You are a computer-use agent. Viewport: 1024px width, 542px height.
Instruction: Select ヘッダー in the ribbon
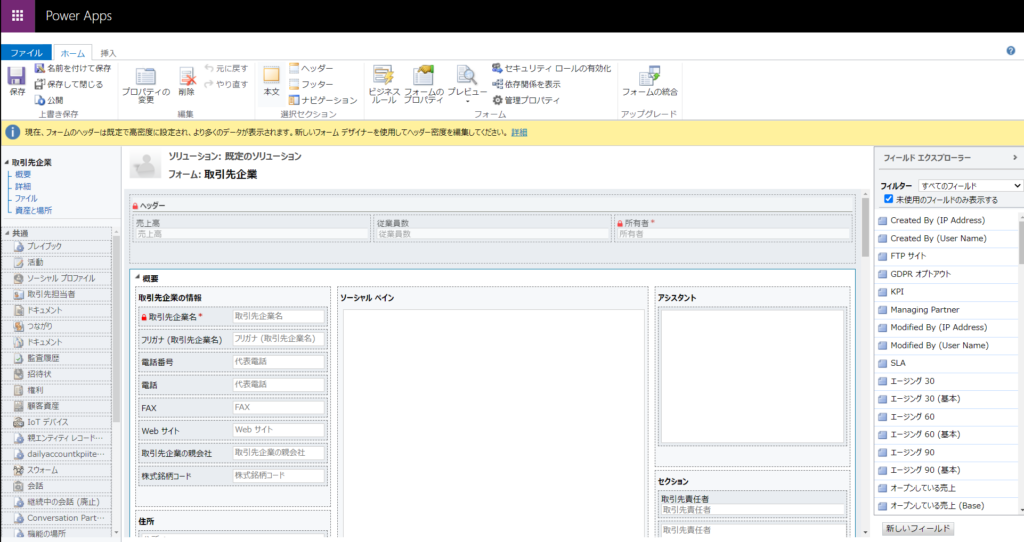coord(311,68)
